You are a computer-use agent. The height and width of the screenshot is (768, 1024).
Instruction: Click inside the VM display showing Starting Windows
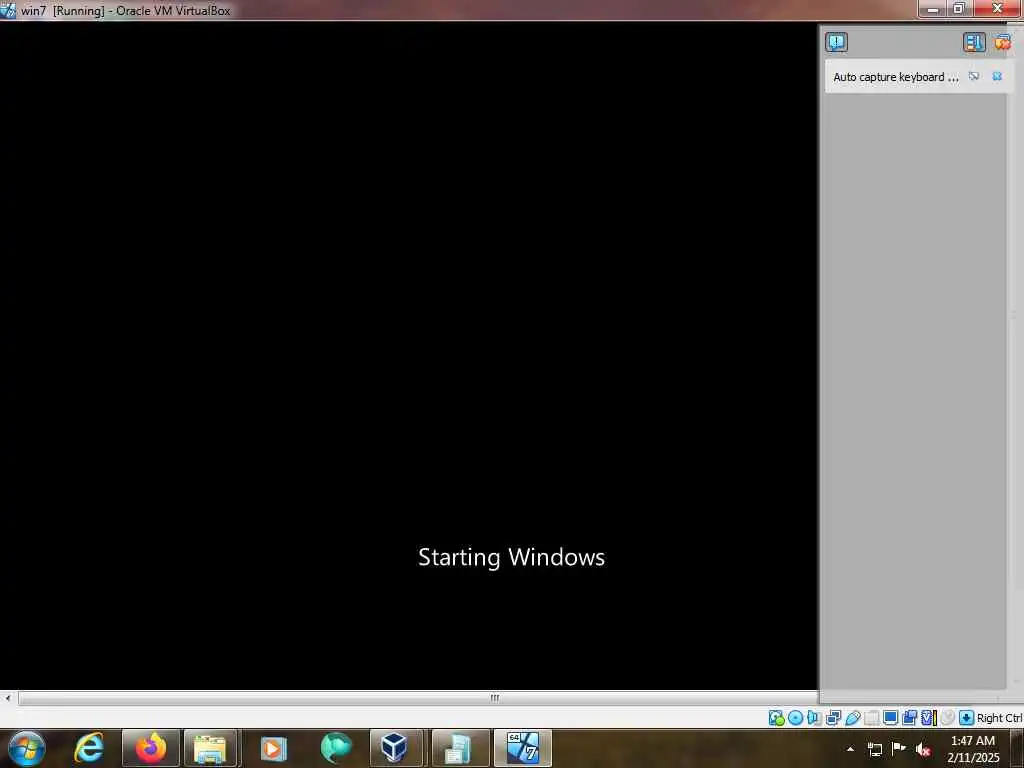coord(409,356)
